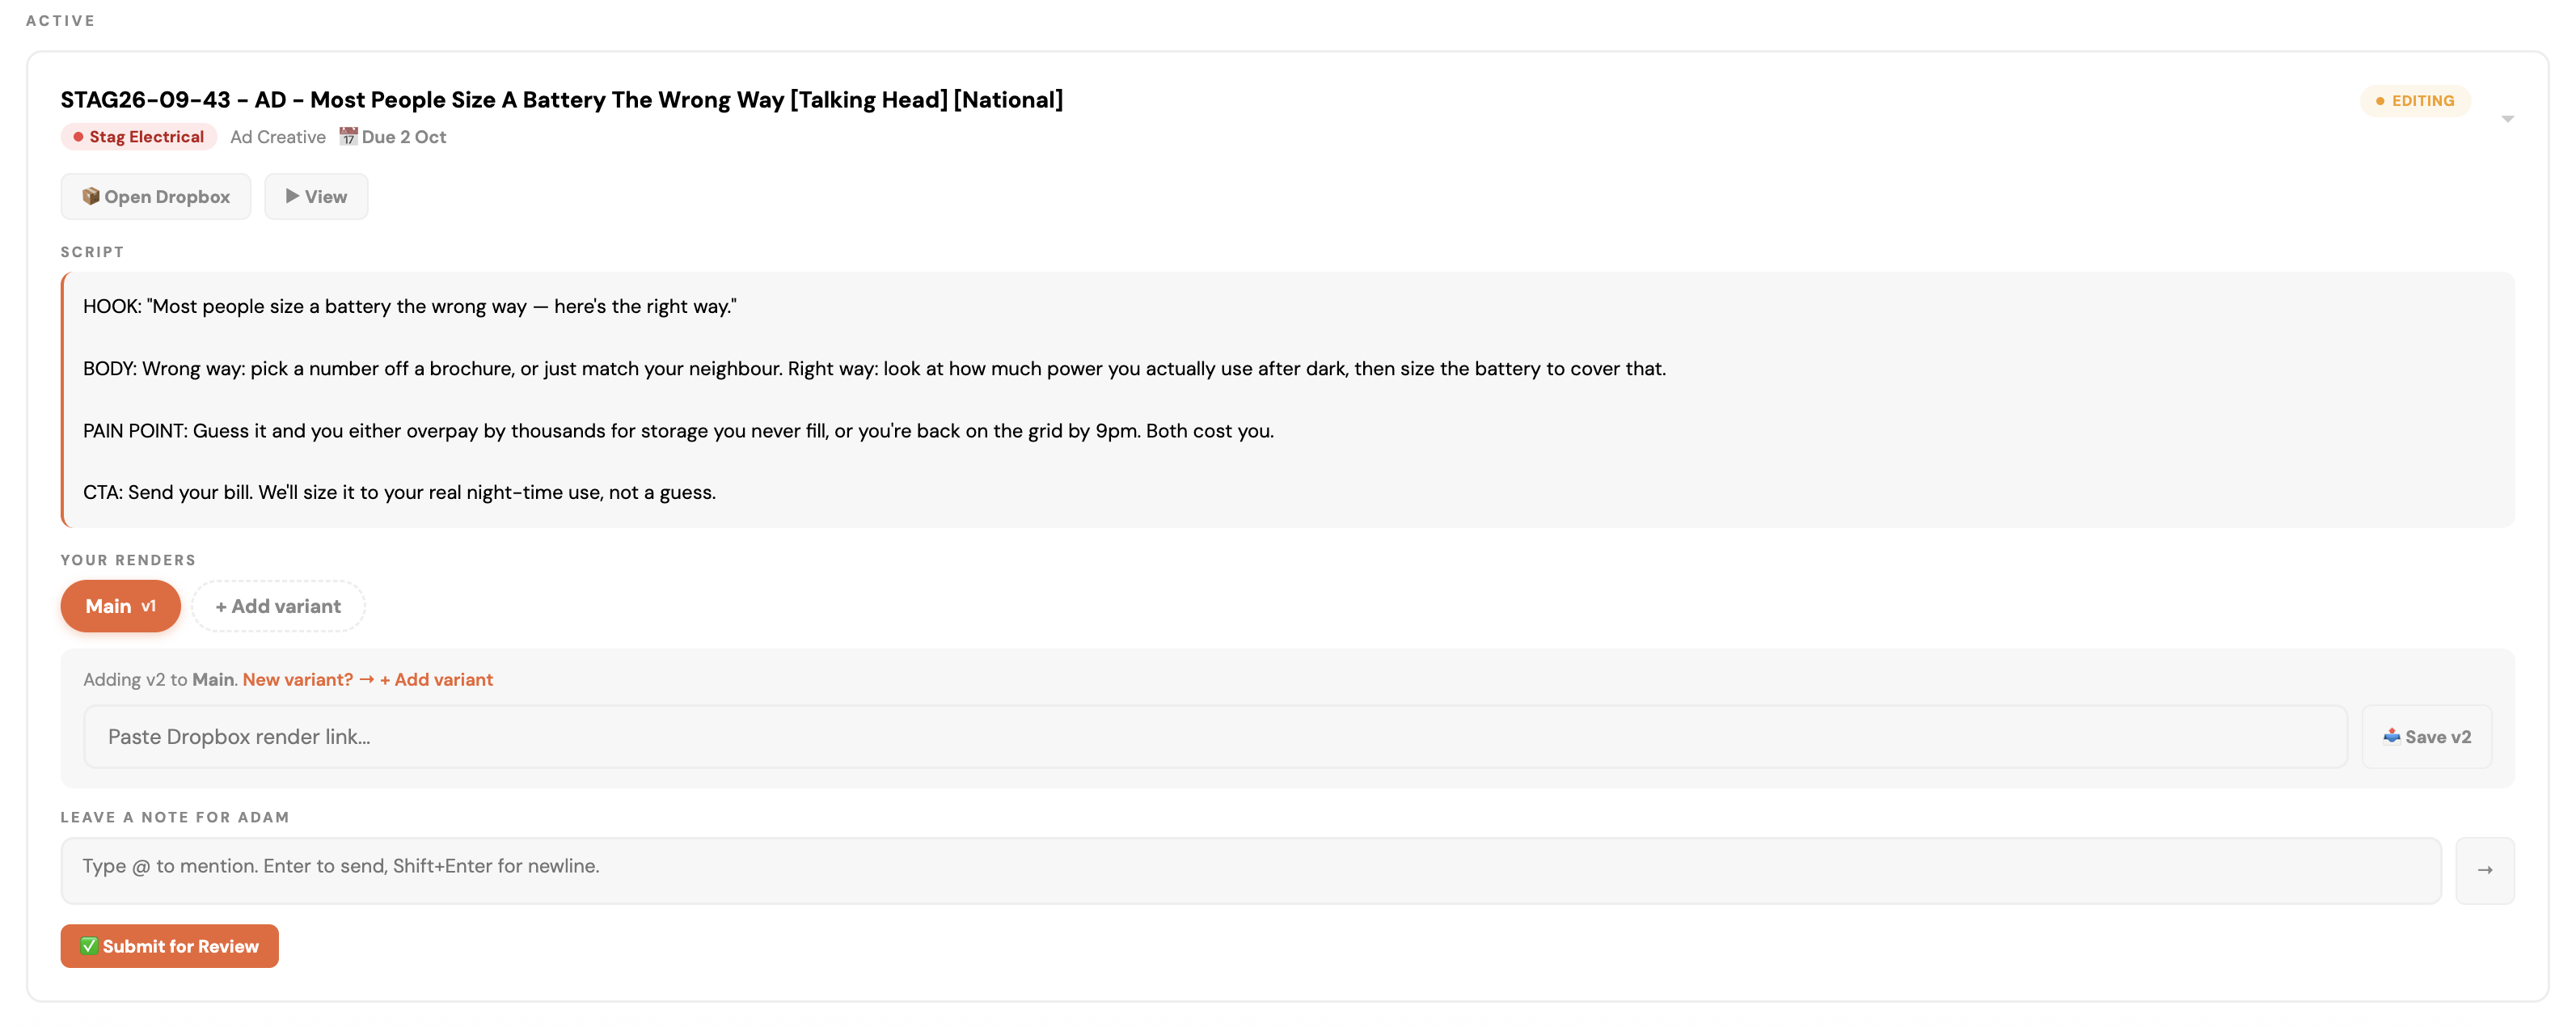Viewport: 2576px width, 1027px height.
Task: Click the CTA line of the script
Action: point(399,493)
